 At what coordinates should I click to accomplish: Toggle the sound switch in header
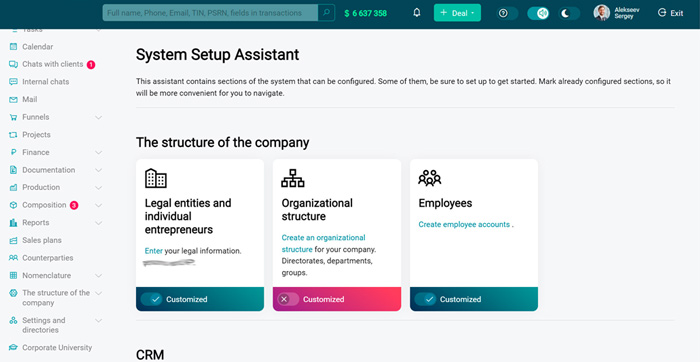[538, 13]
